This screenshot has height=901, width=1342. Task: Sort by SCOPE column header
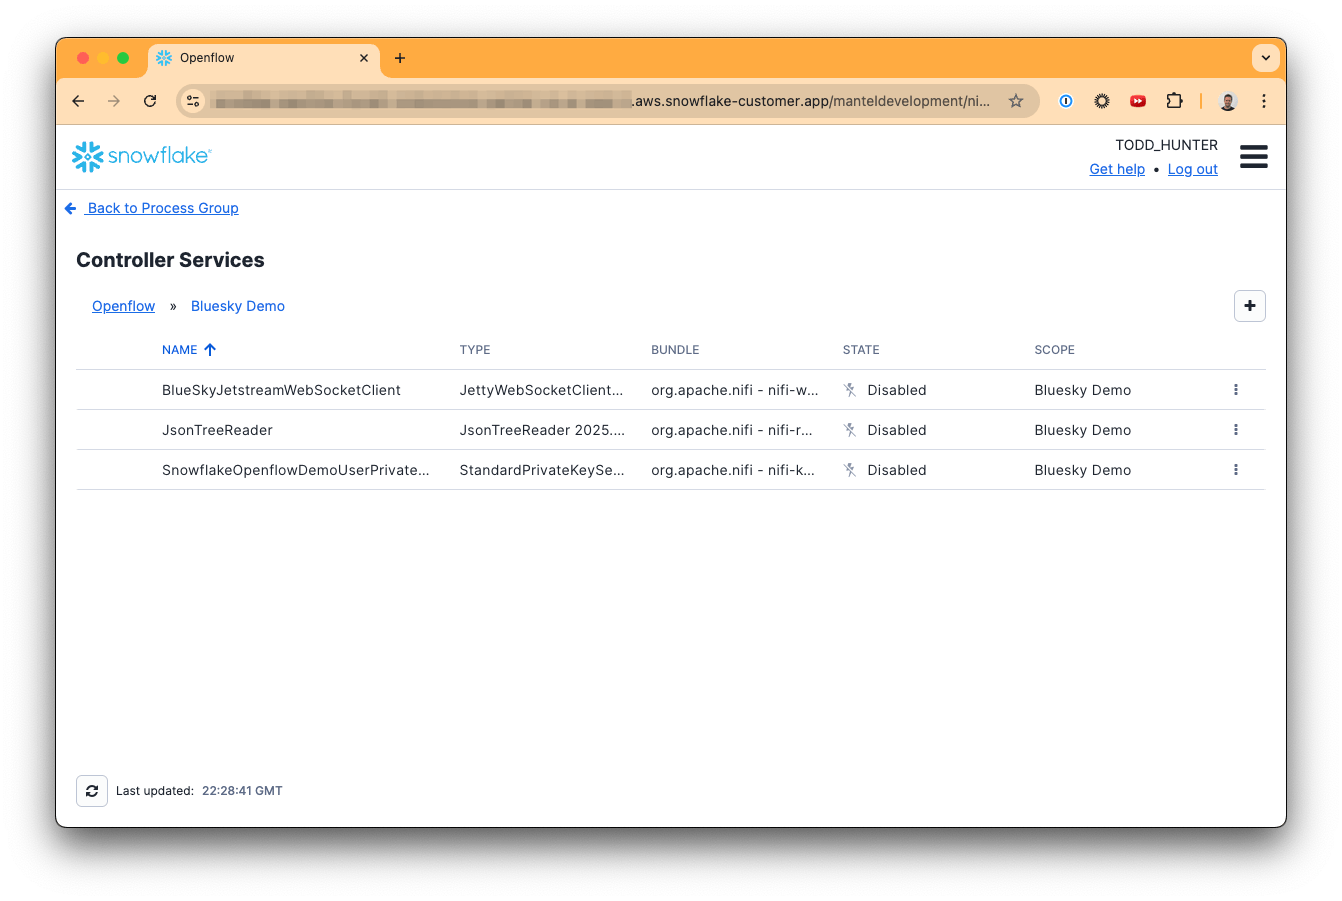coord(1054,350)
